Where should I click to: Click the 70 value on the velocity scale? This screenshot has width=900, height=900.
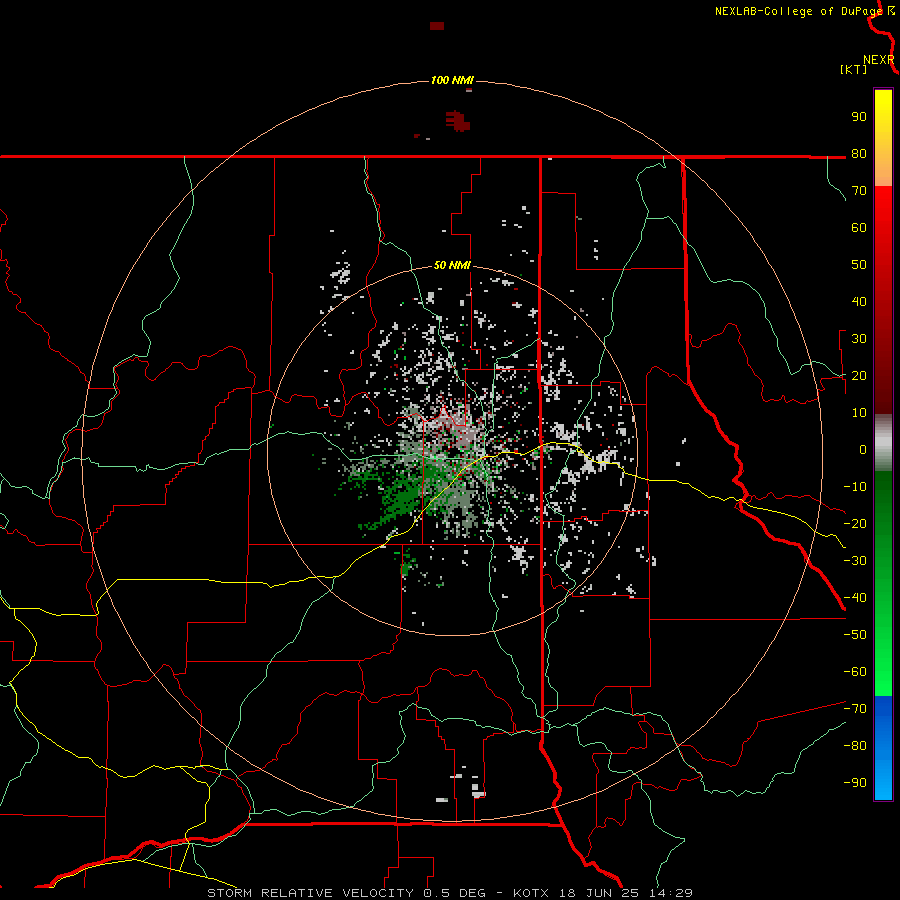859,191
